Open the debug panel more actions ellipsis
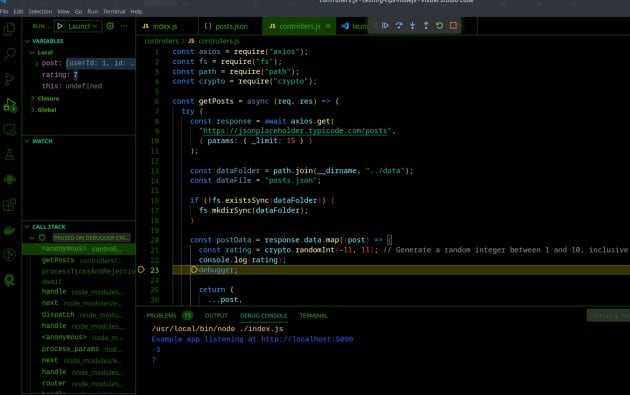The width and height of the screenshot is (630, 395). tap(124, 26)
